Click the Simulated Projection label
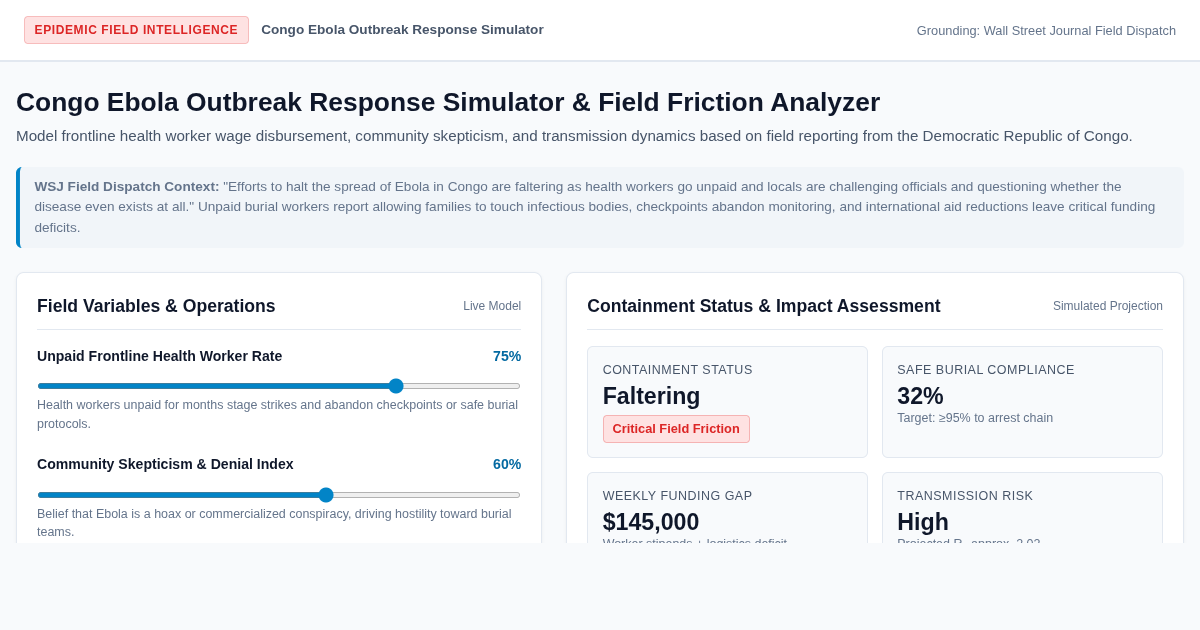 pos(1108,306)
